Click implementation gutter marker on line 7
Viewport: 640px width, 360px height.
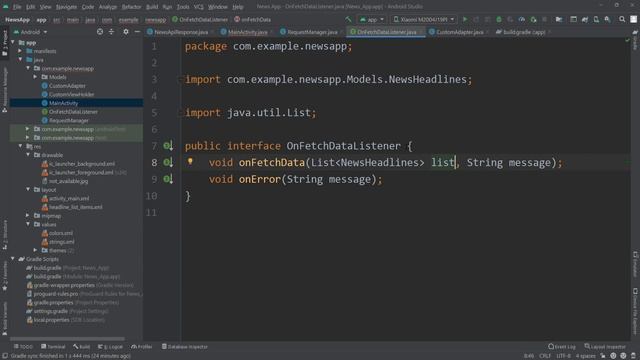[168, 146]
